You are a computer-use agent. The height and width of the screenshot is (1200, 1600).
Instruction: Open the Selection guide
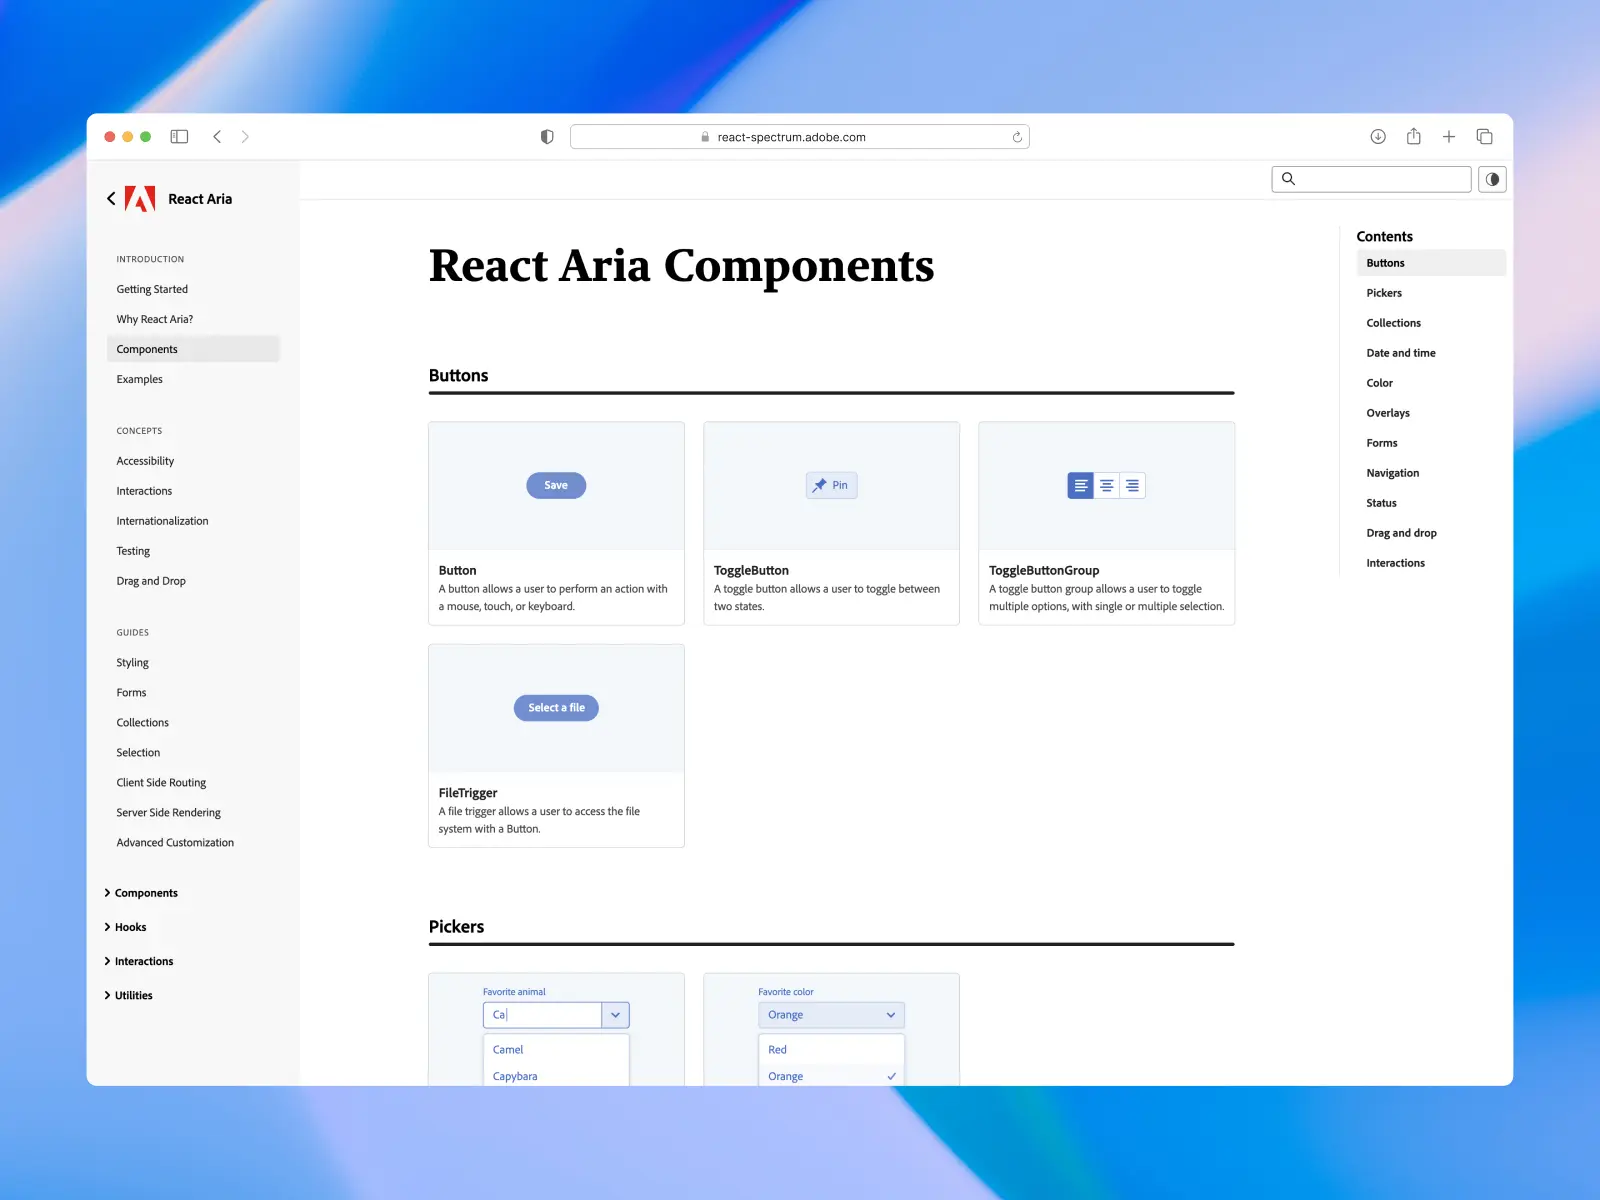click(138, 753)
